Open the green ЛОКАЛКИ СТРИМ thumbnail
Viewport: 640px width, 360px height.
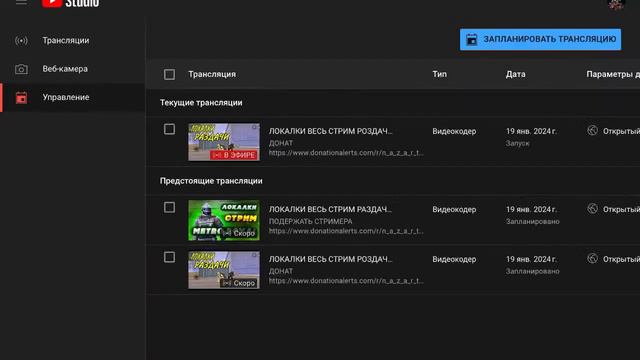tap(224, 220)
